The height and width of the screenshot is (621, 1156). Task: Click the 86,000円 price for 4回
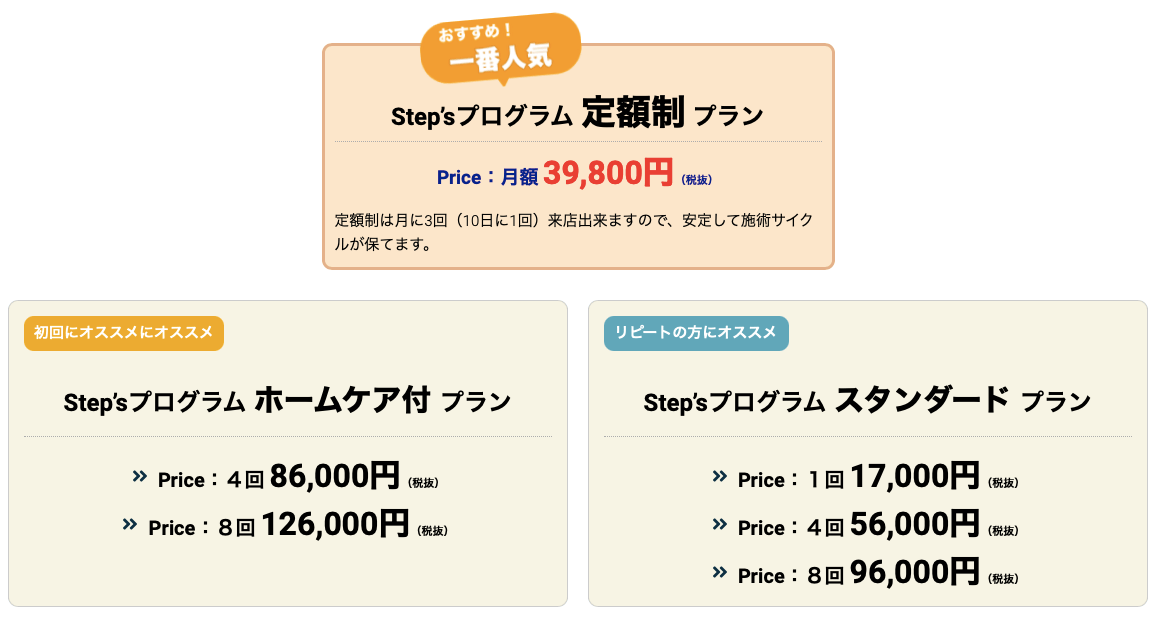[x=334, y=477]
